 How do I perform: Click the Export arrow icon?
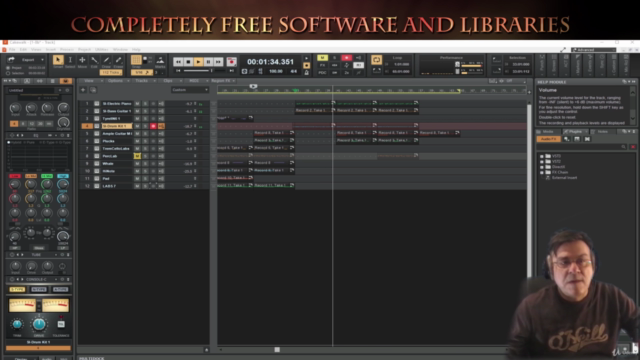[x=11, y=60]
